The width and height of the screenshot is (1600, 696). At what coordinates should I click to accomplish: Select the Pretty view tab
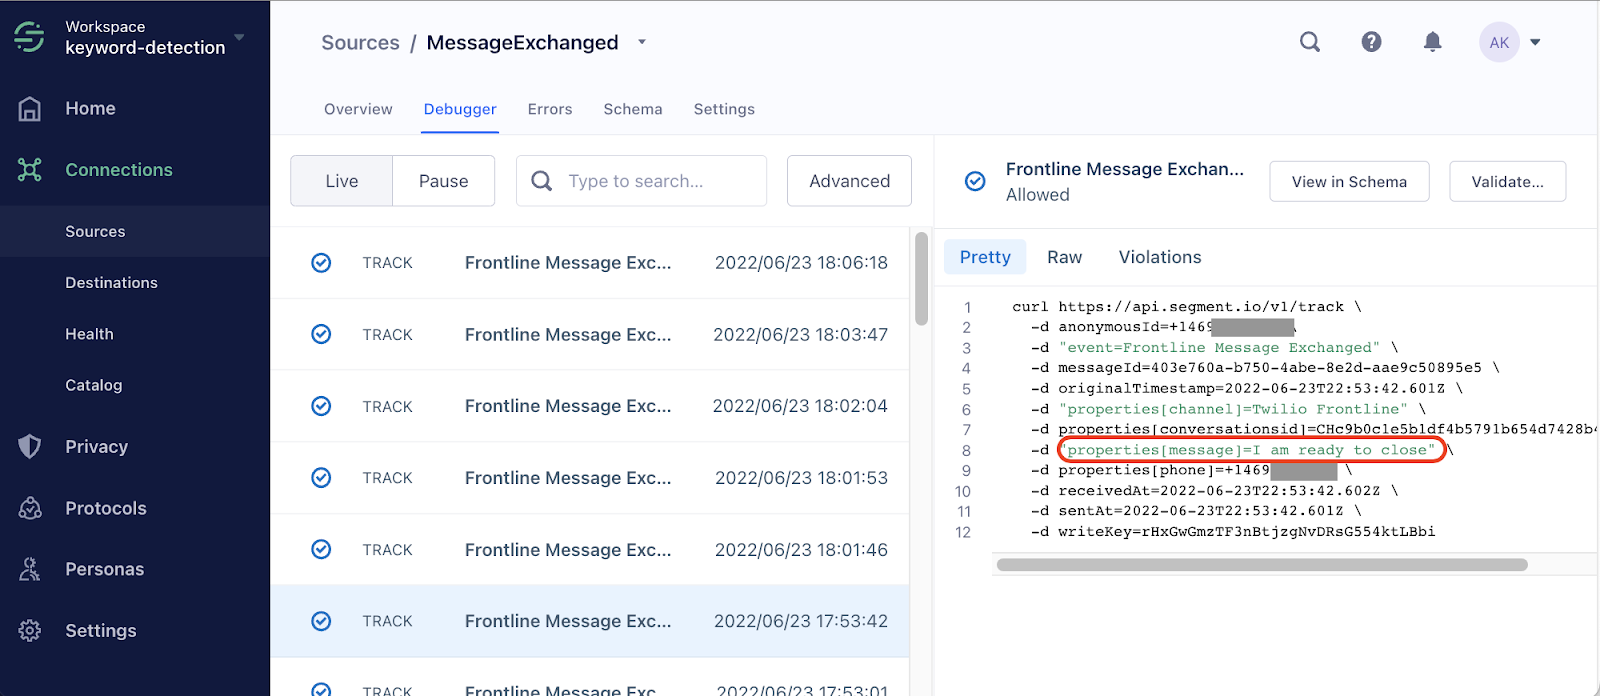[x=985, y=257]
